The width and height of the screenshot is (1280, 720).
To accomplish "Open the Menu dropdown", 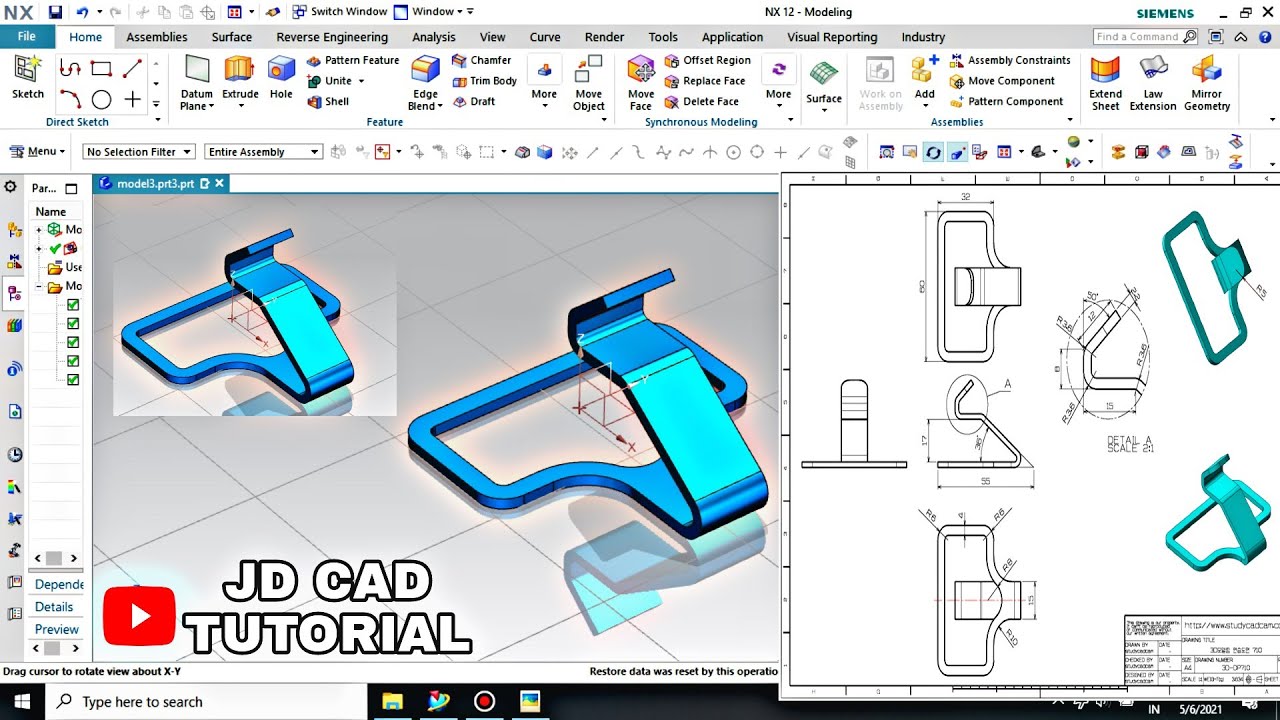I will [37, 152].
